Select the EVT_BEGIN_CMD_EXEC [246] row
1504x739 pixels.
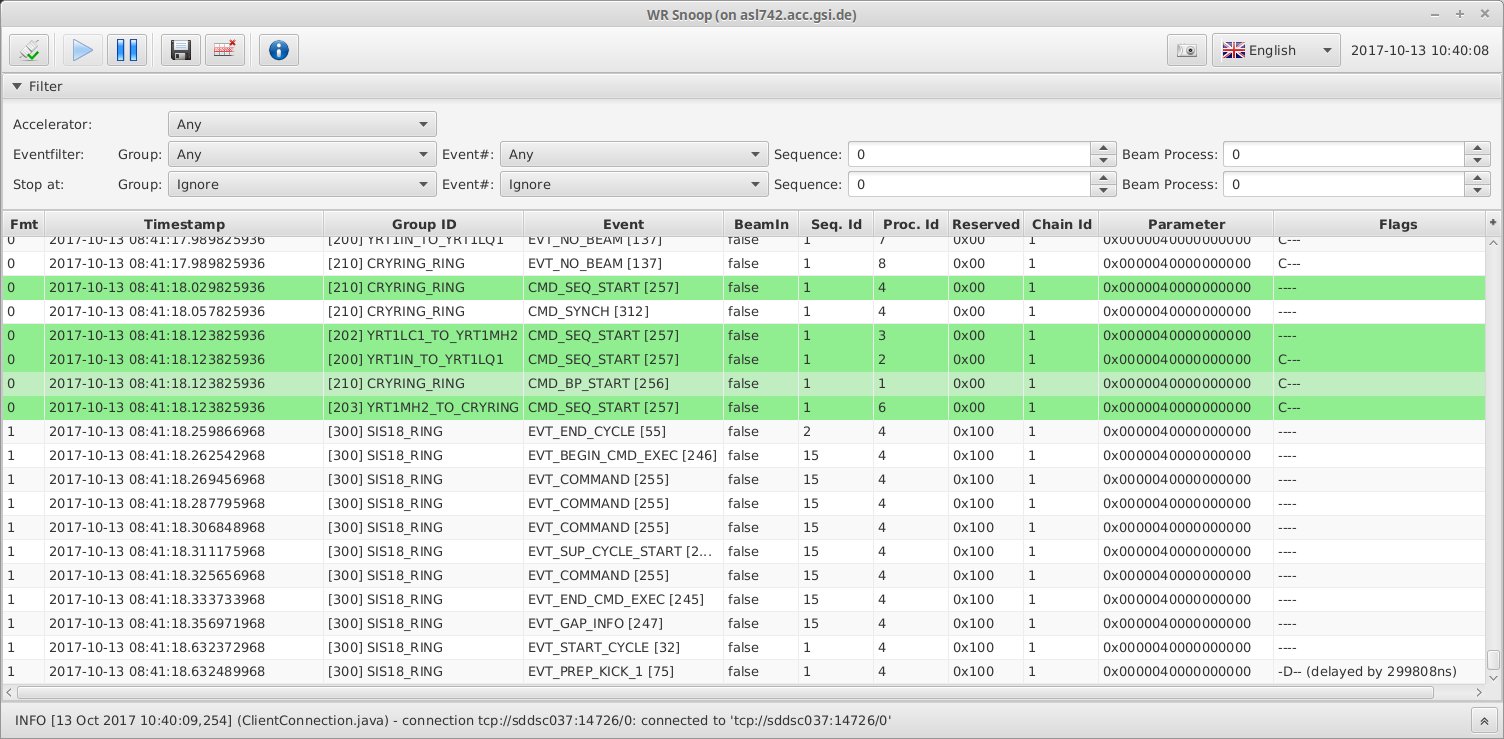pyautogui.click(x=744, y=456)
